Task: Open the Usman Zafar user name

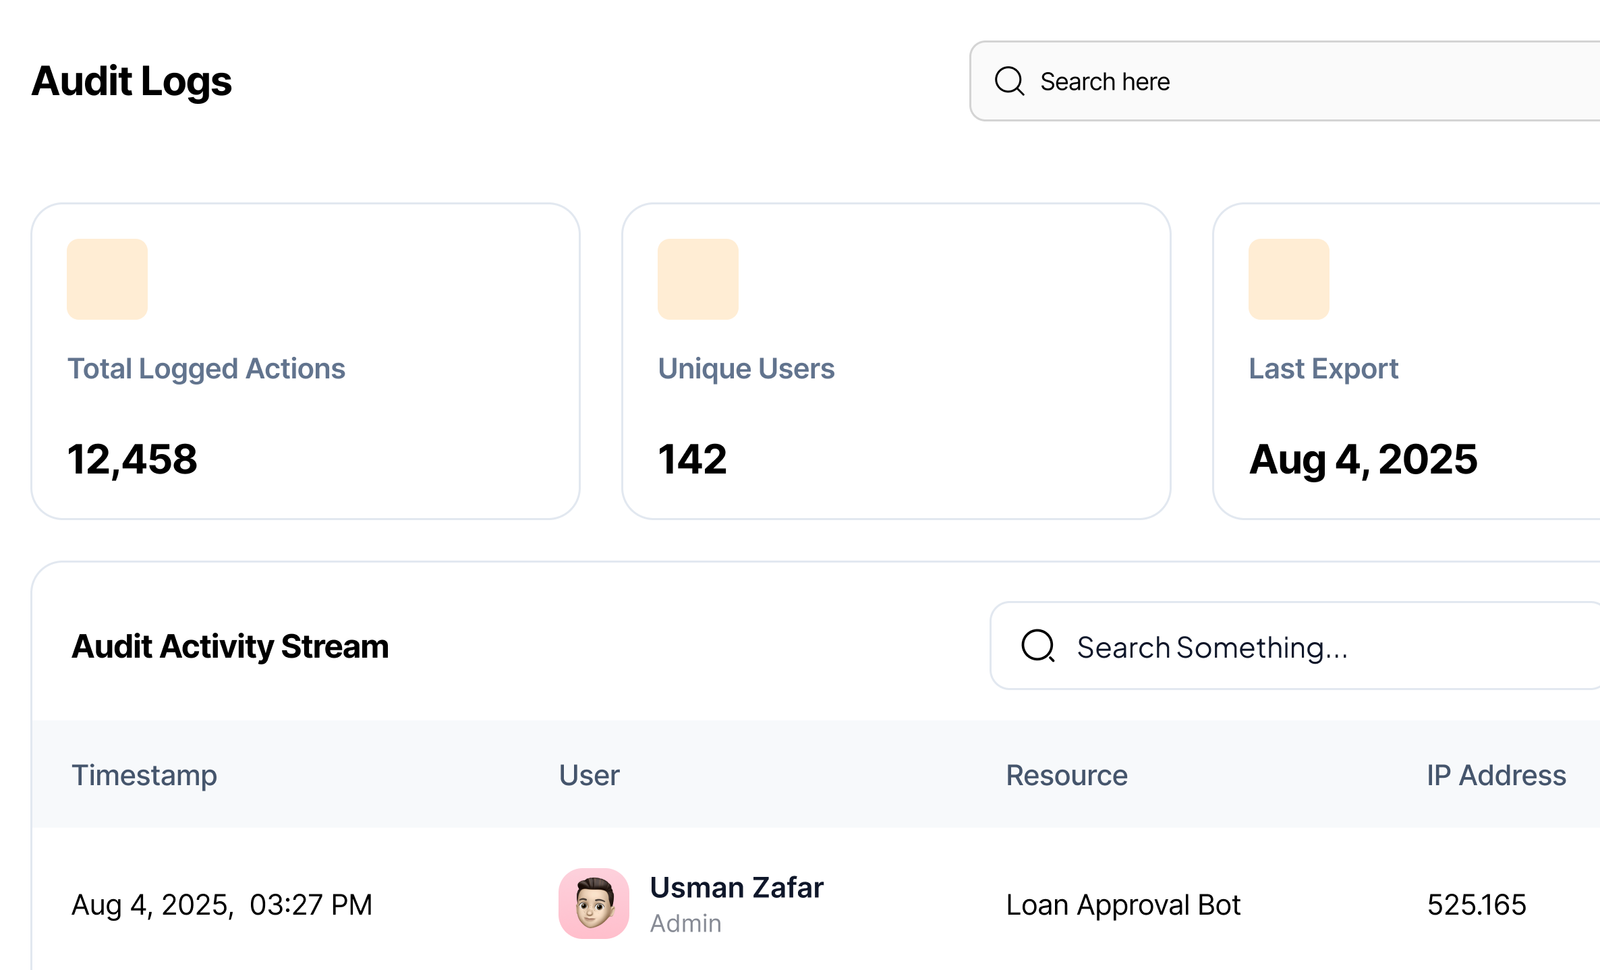Action: 736,887
